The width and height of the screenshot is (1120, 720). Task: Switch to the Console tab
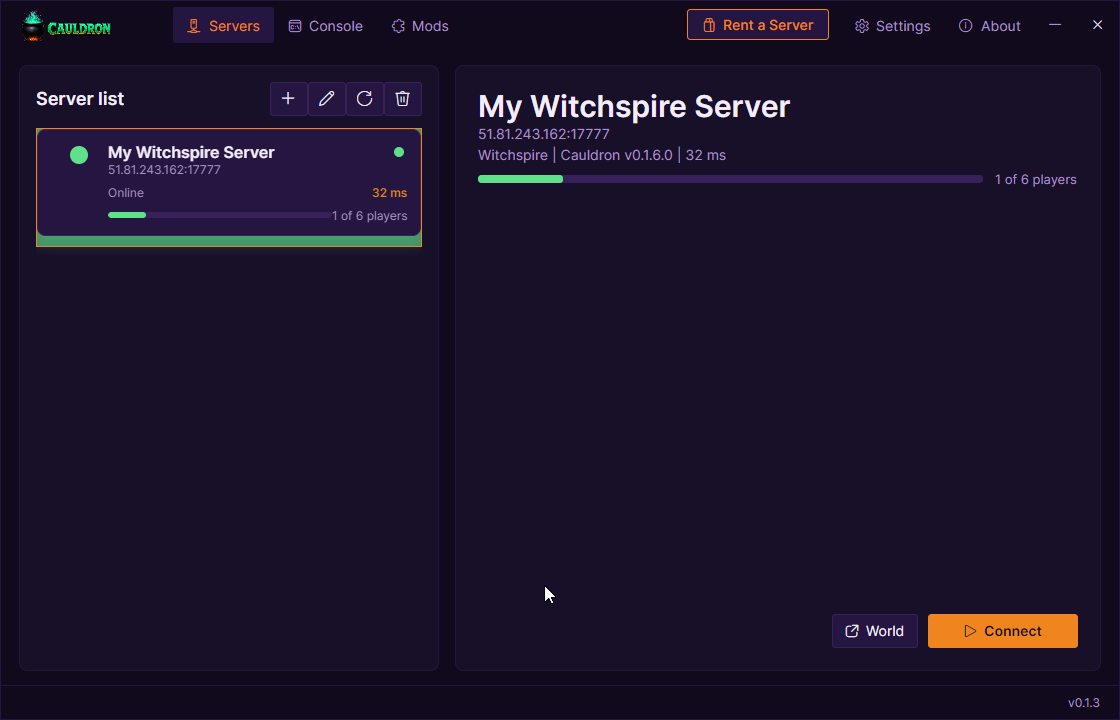pos(326,26)
